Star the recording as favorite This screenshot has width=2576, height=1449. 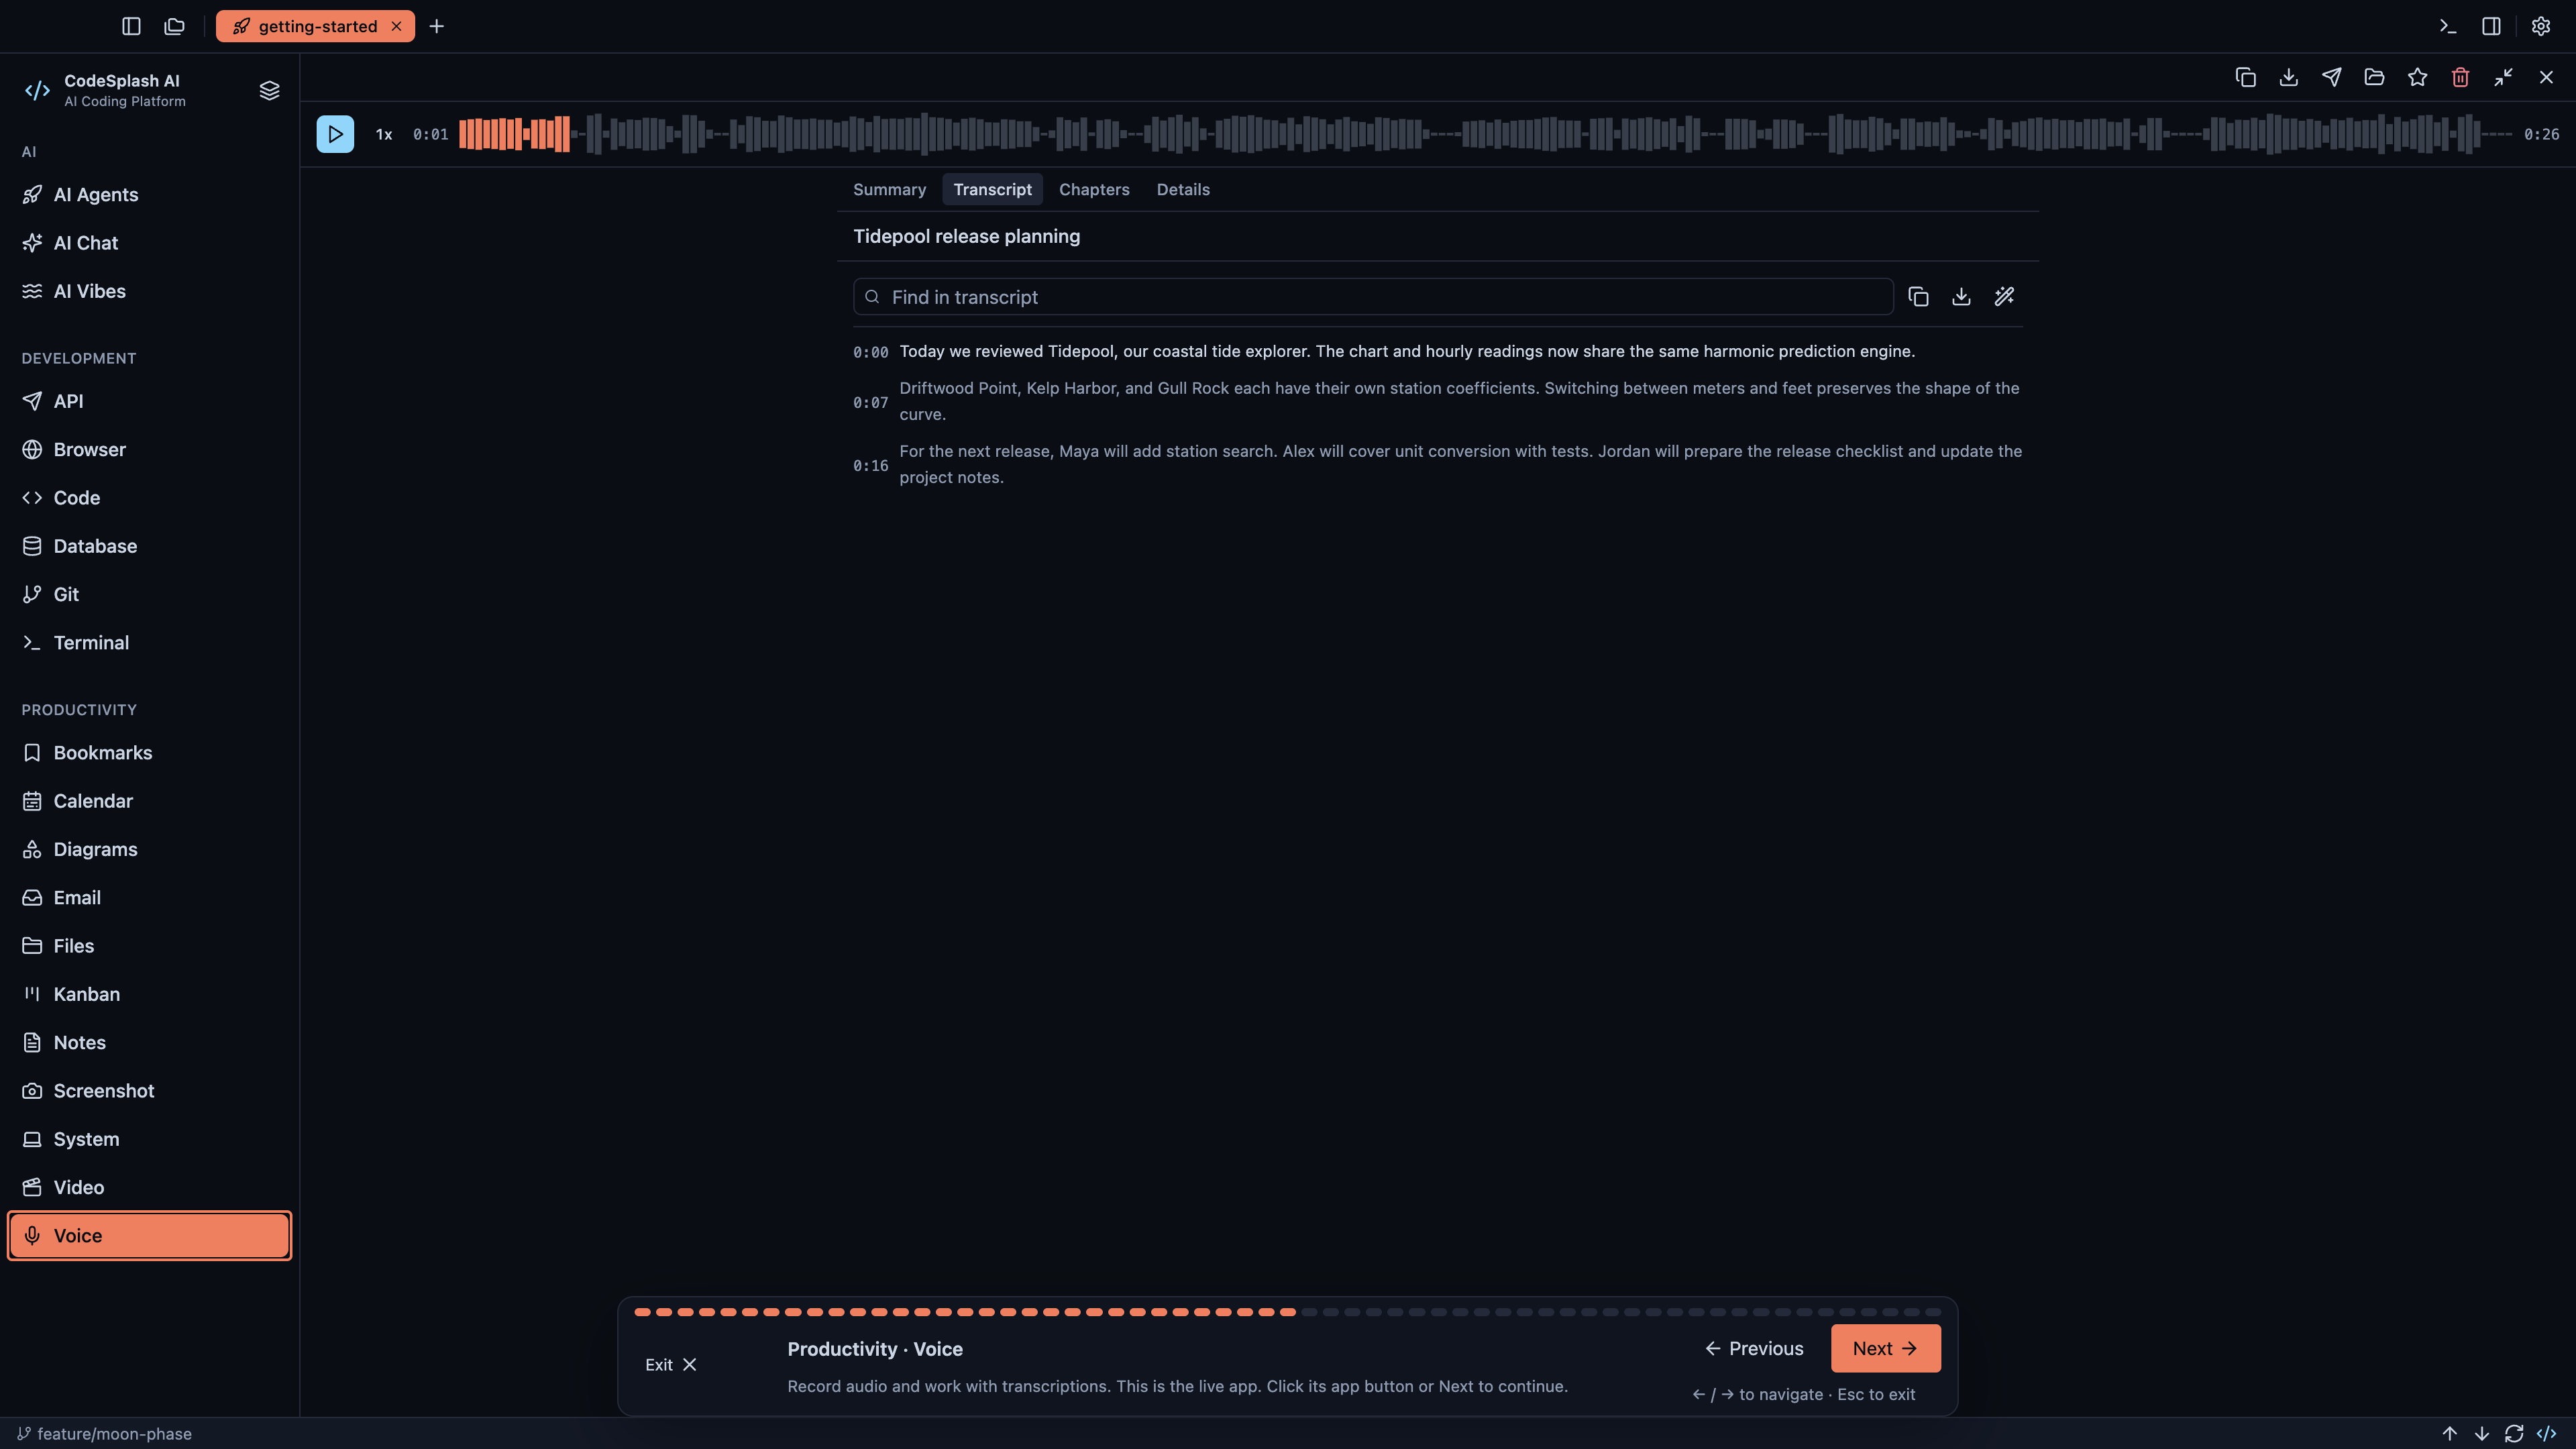(x=2417, y=77)
